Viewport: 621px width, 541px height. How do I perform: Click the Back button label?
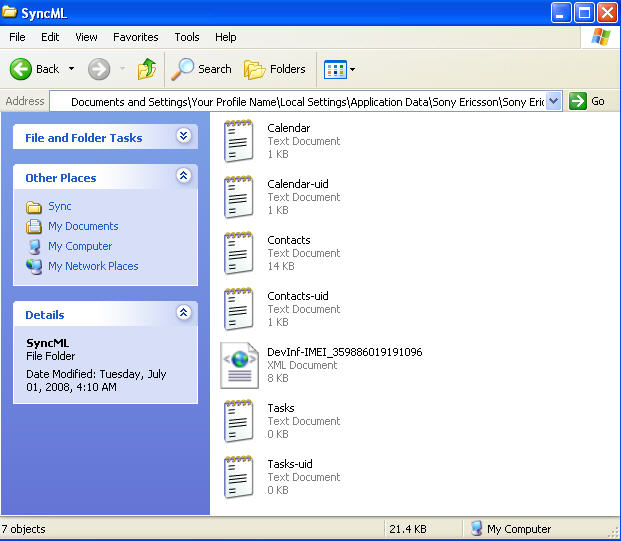point(48,69)
